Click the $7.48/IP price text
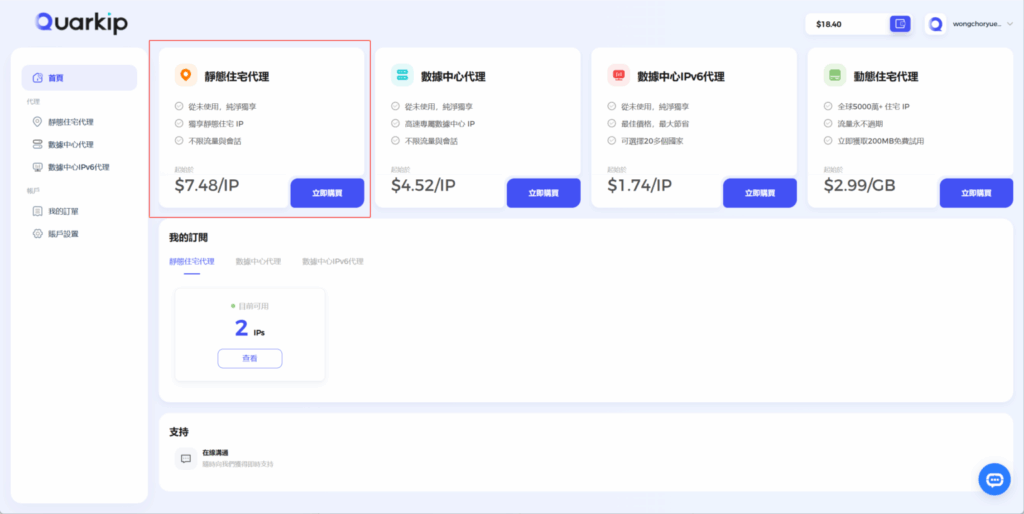 [x=207, y=185]
